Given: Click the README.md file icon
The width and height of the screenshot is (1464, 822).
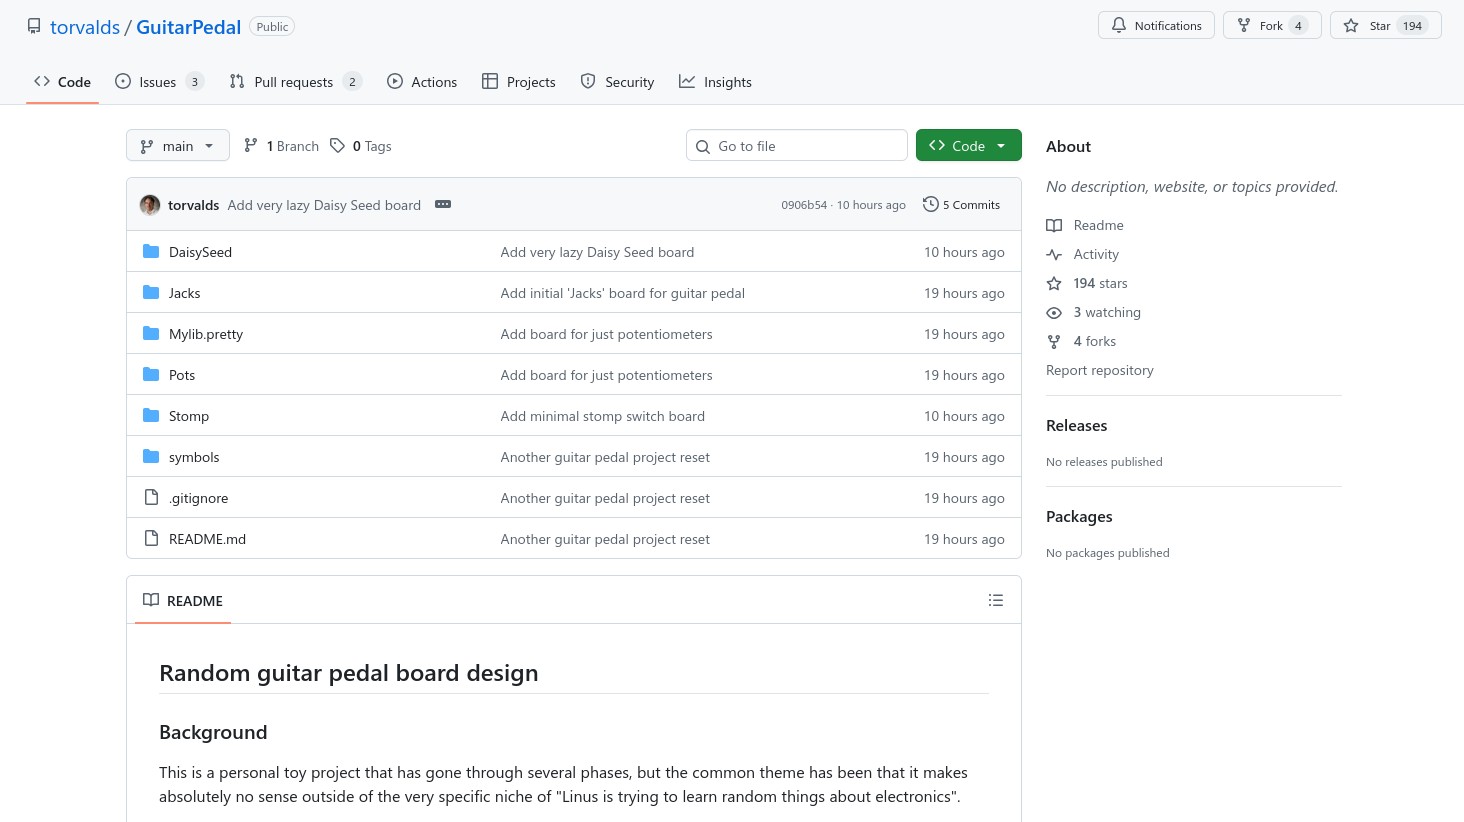Looking at the screenshot, I should click(151, 538).
